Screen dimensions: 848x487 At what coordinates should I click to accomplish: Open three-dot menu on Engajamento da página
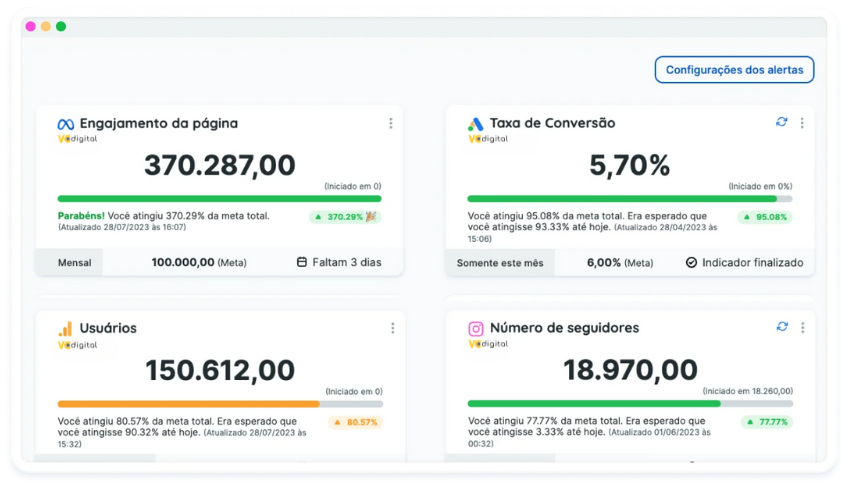click(390, 123)
